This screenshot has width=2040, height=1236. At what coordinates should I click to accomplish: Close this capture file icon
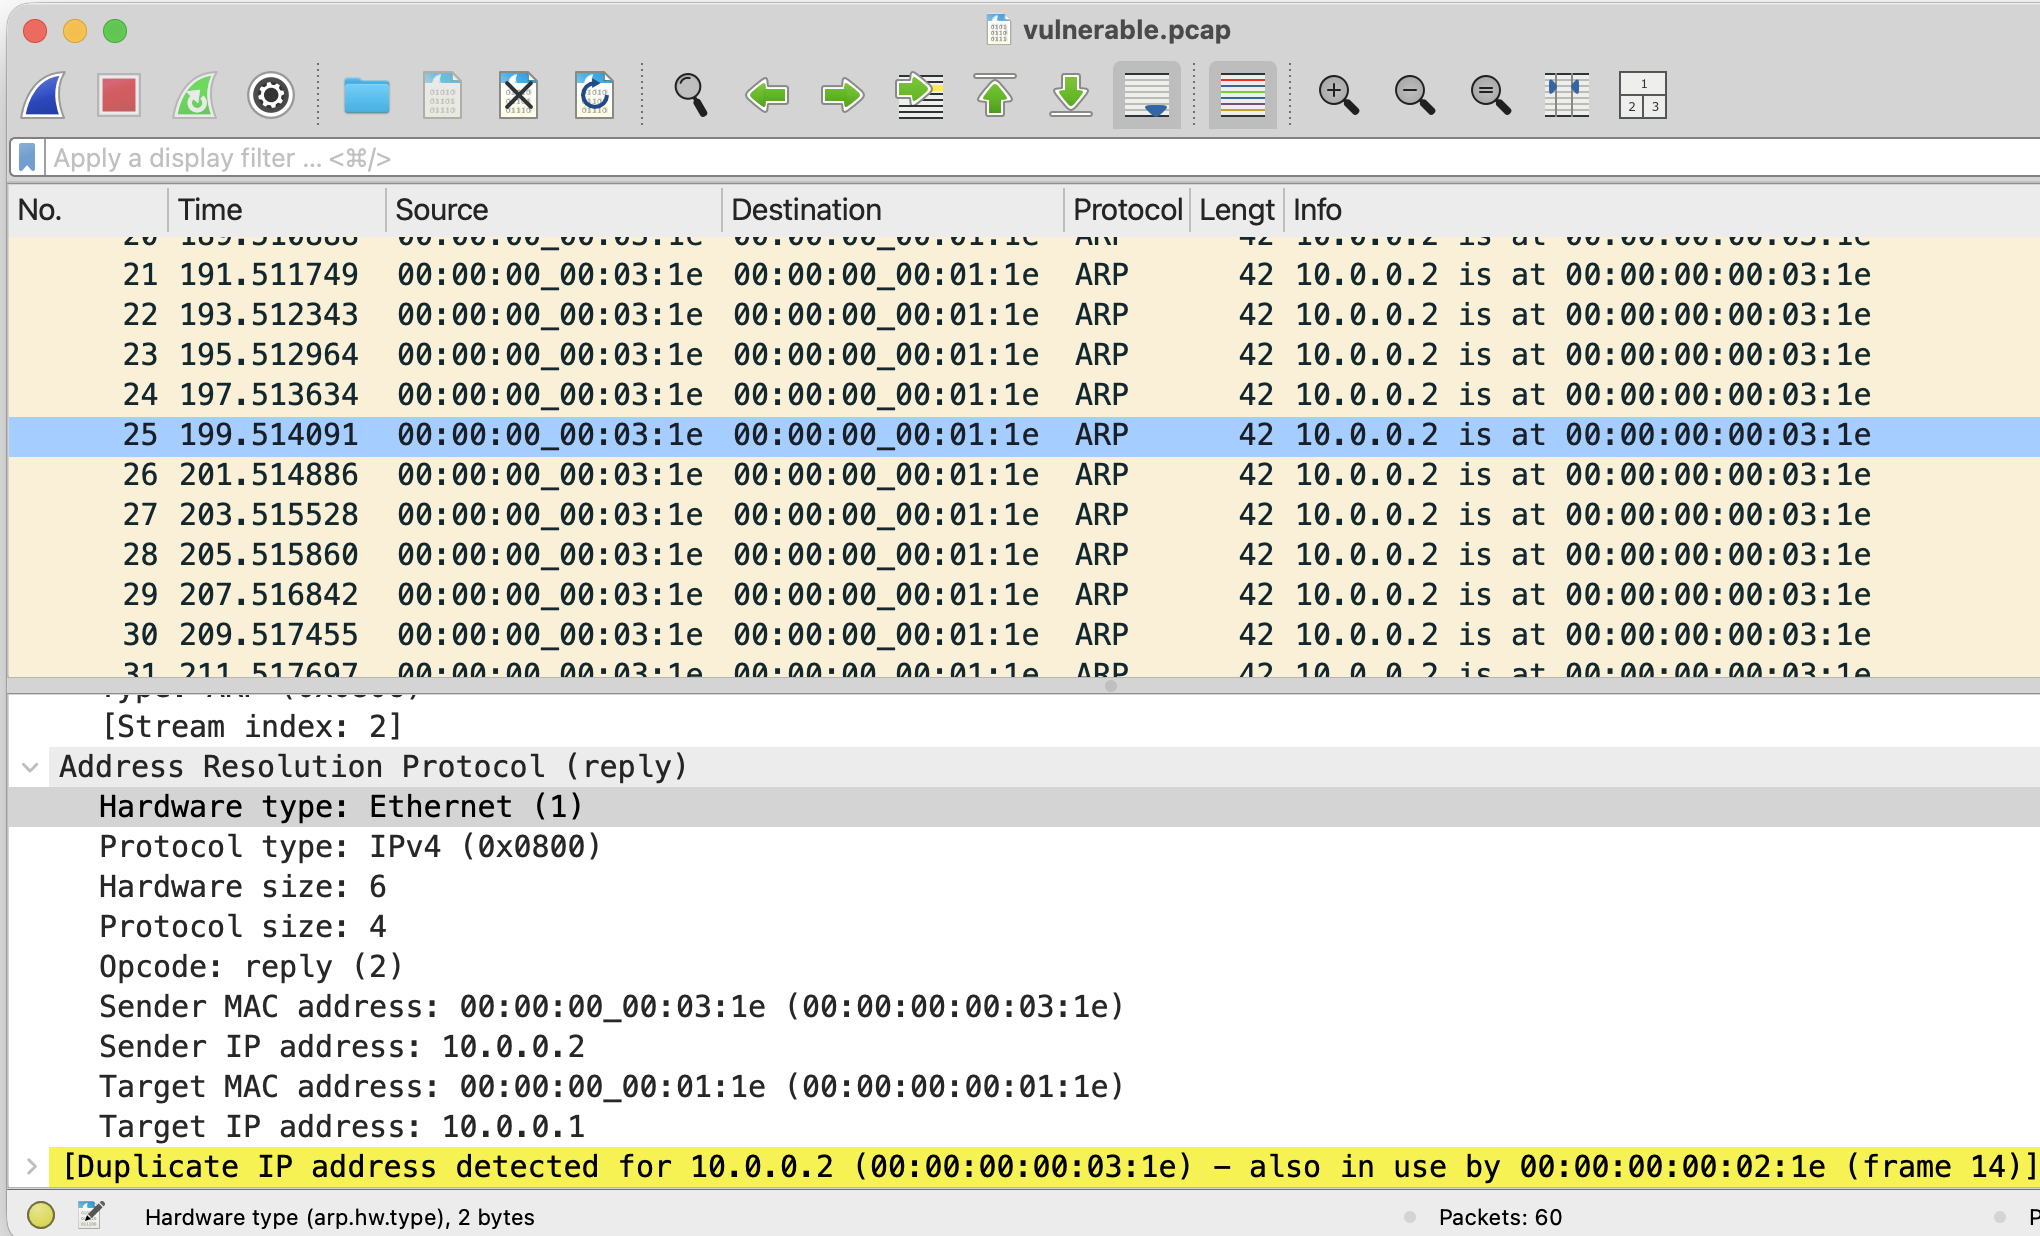(518, 95)
